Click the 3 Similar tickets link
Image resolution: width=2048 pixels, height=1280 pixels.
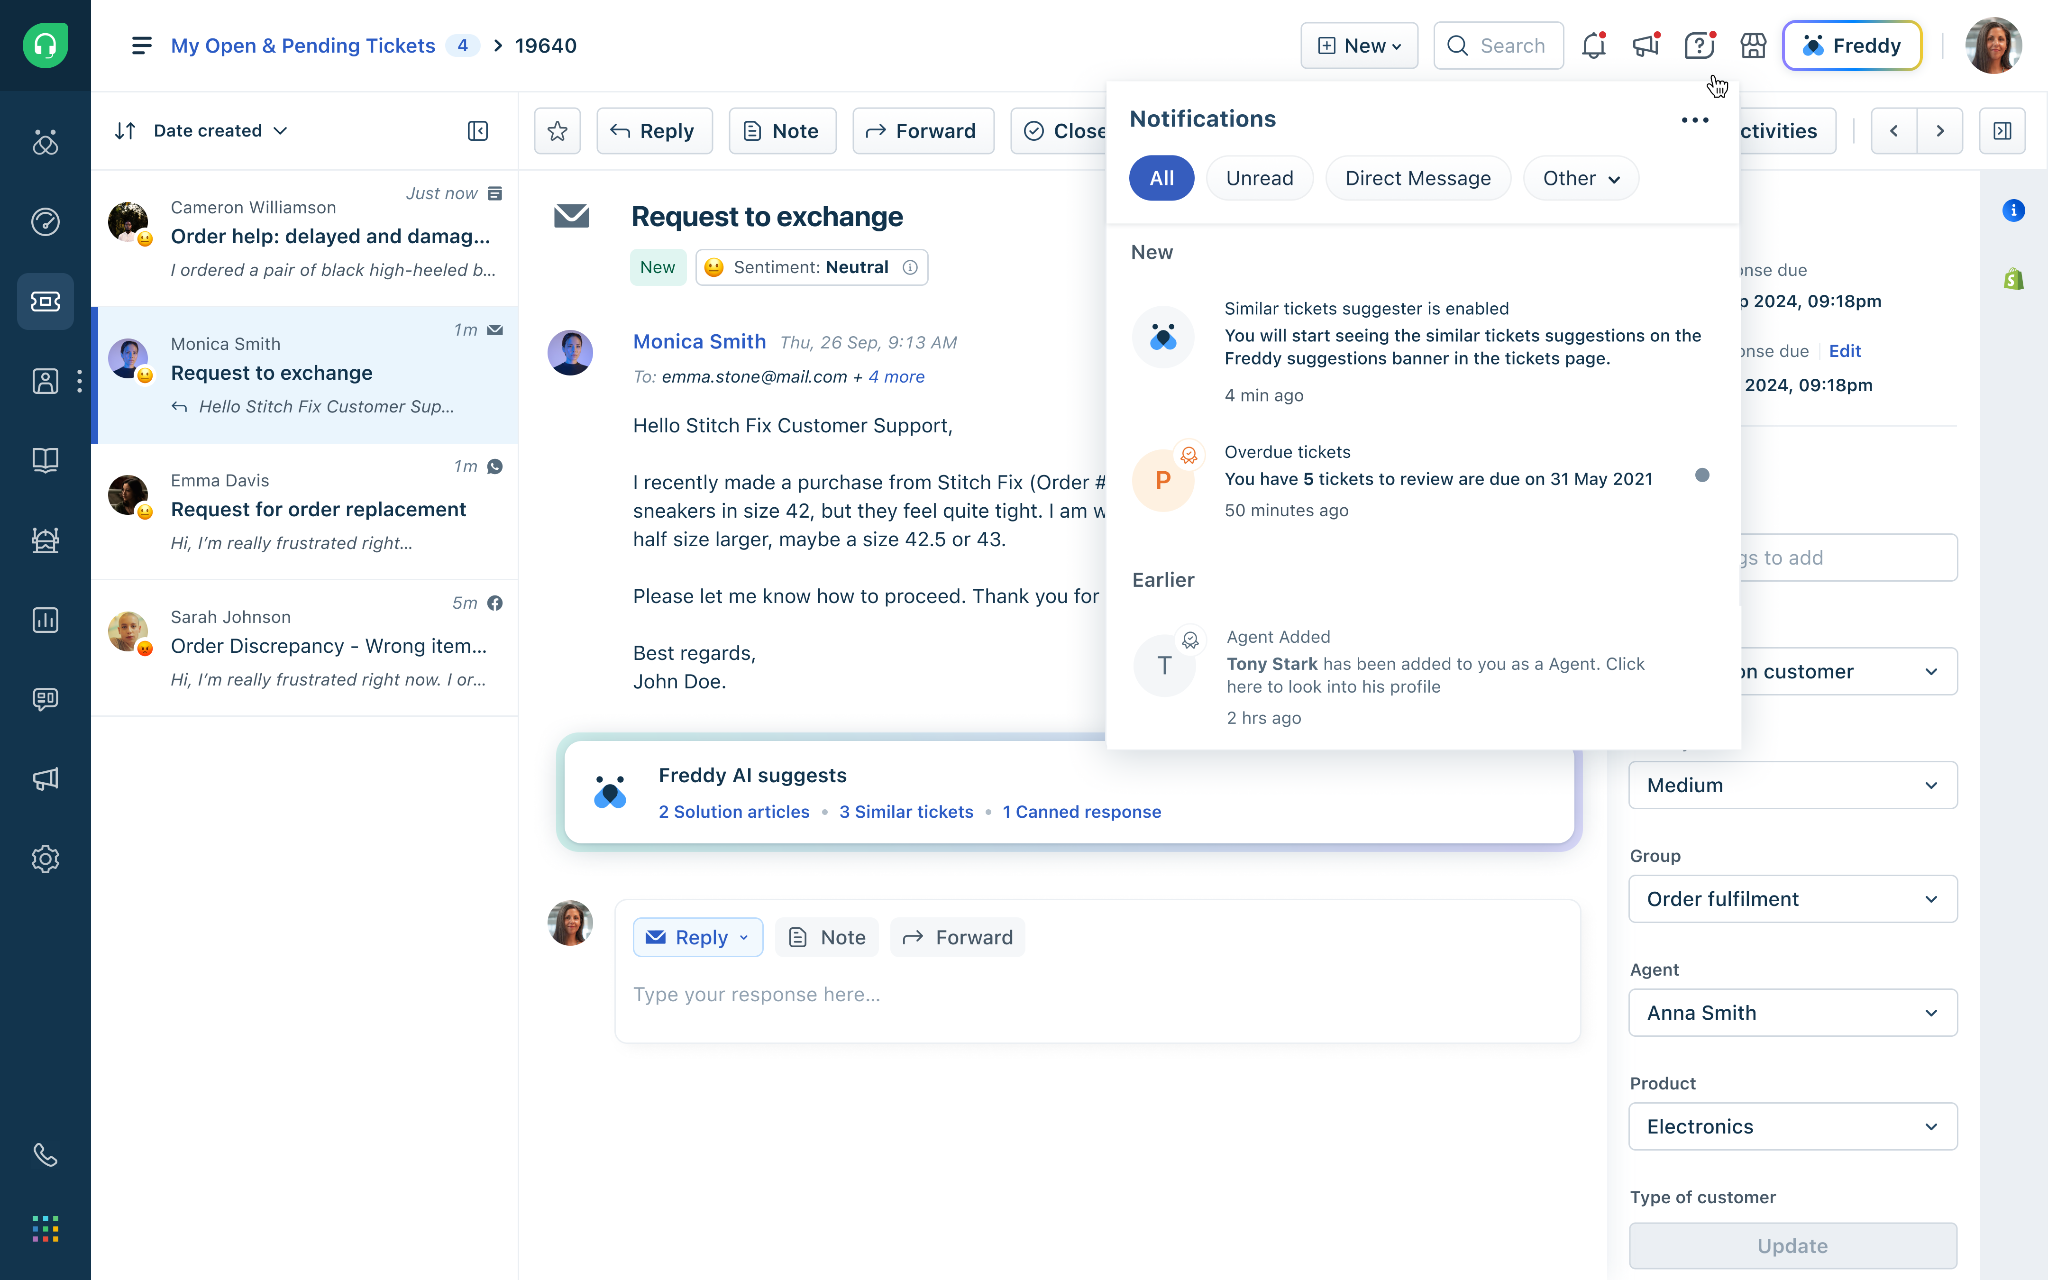click(x=906, y=812)
